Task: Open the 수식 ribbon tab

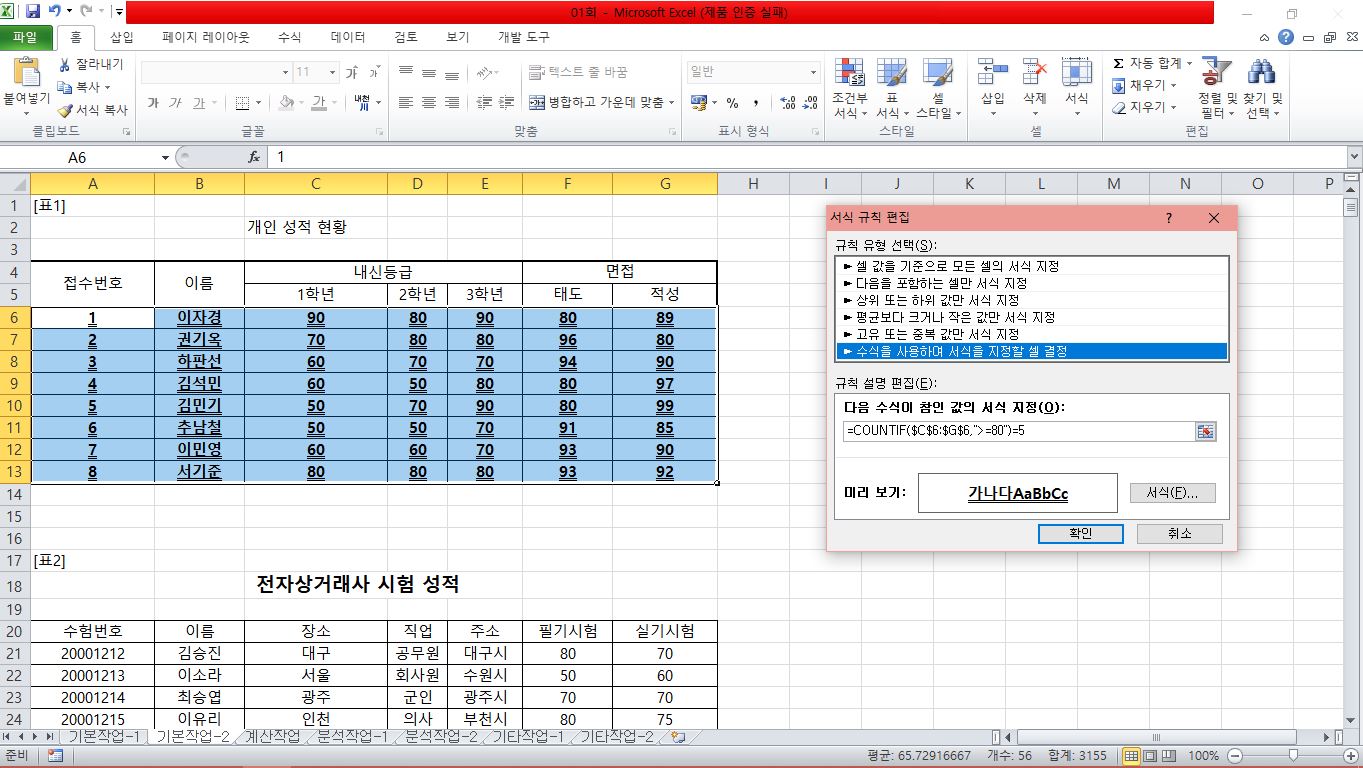Action: 289,37
